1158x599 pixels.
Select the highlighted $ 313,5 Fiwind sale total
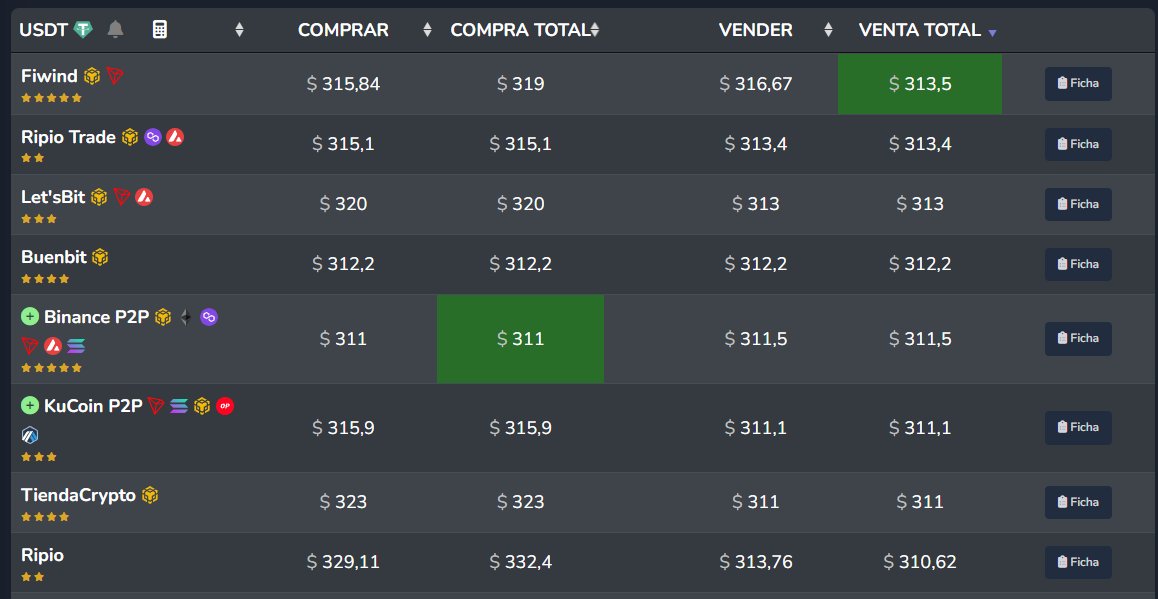coord(919,84)
